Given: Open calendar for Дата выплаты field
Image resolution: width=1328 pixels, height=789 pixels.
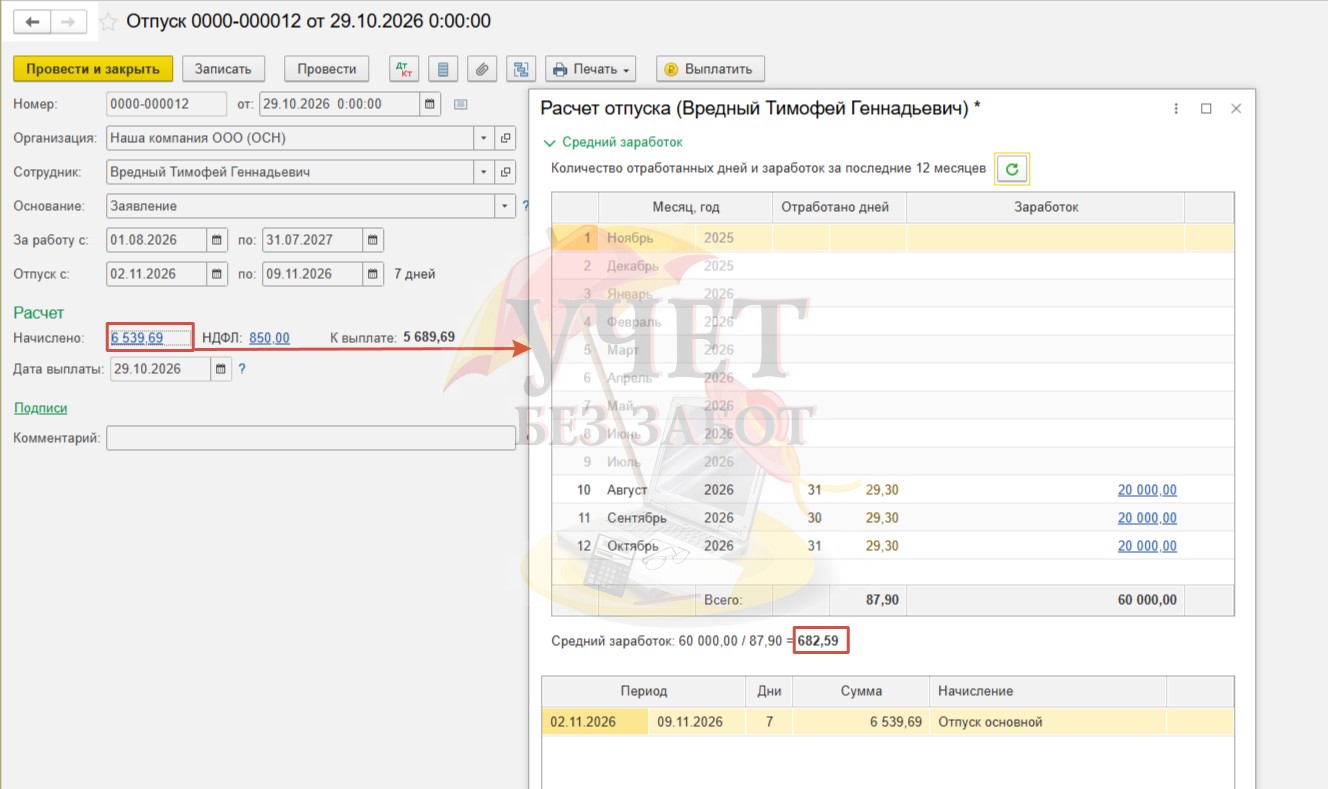Looking at the screenshot, I should (x=221, y=369).
